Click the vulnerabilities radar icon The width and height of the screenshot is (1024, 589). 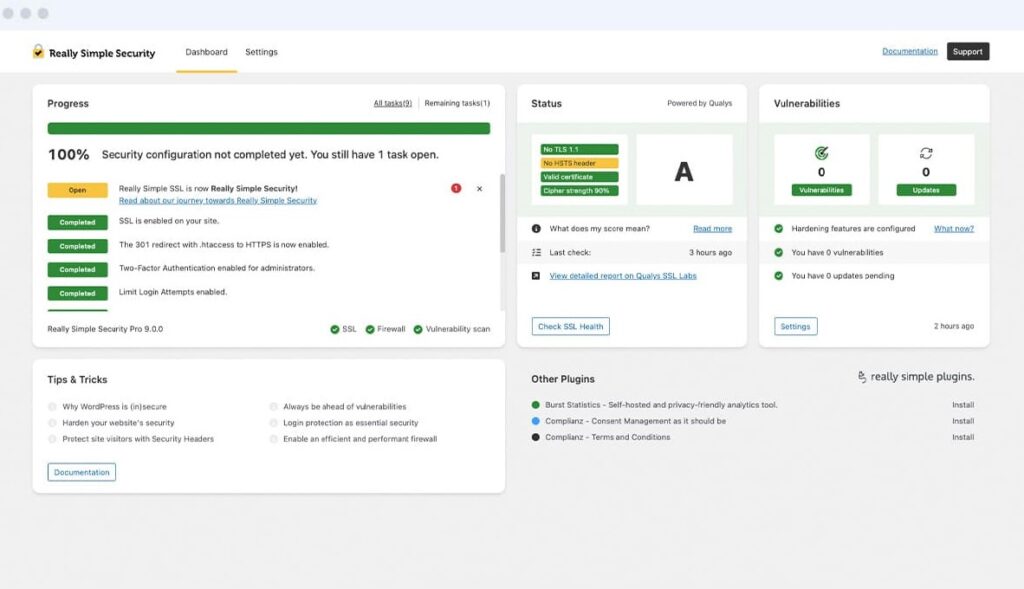click(822, 153)
